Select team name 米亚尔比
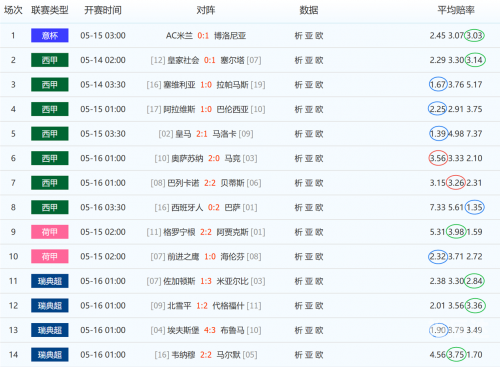500x367 pixels. click(232, 281)
